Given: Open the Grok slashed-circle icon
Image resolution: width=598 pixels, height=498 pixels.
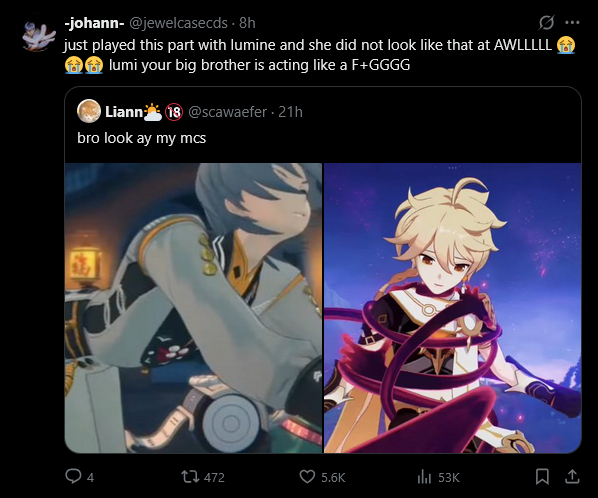Looking at the screenshot, I should 546,22.
